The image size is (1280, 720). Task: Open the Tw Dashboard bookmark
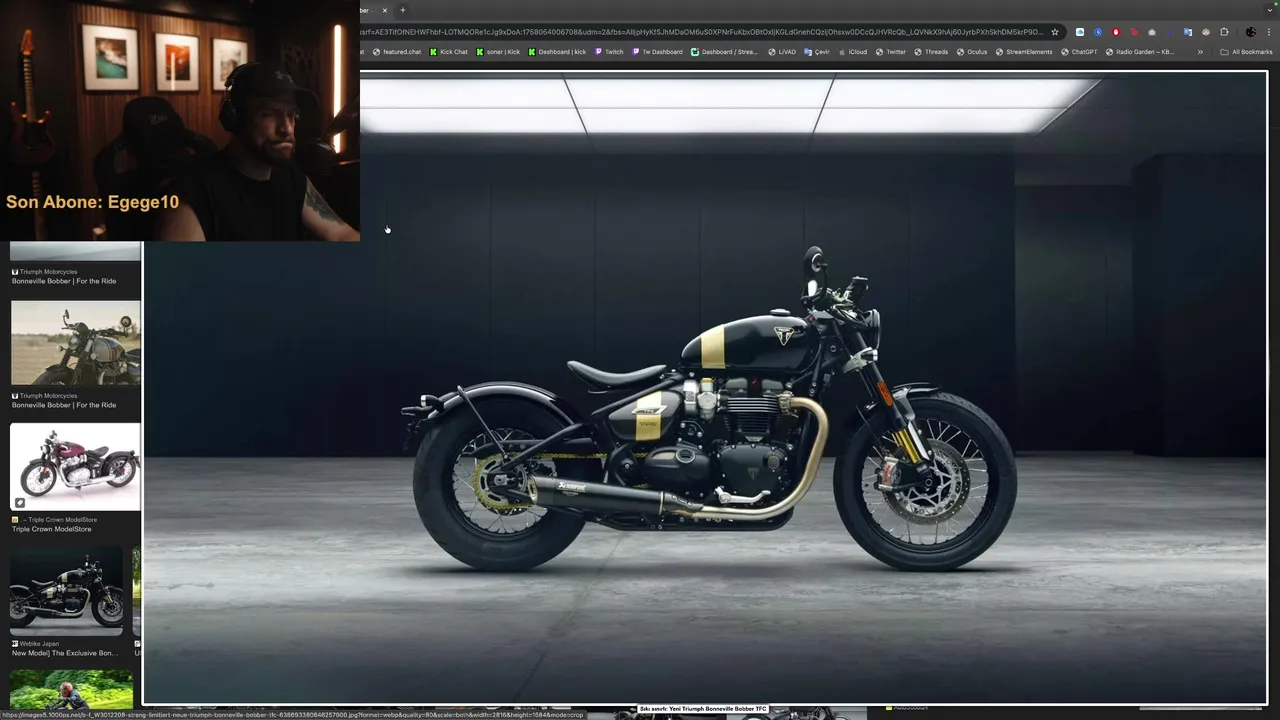657,52
